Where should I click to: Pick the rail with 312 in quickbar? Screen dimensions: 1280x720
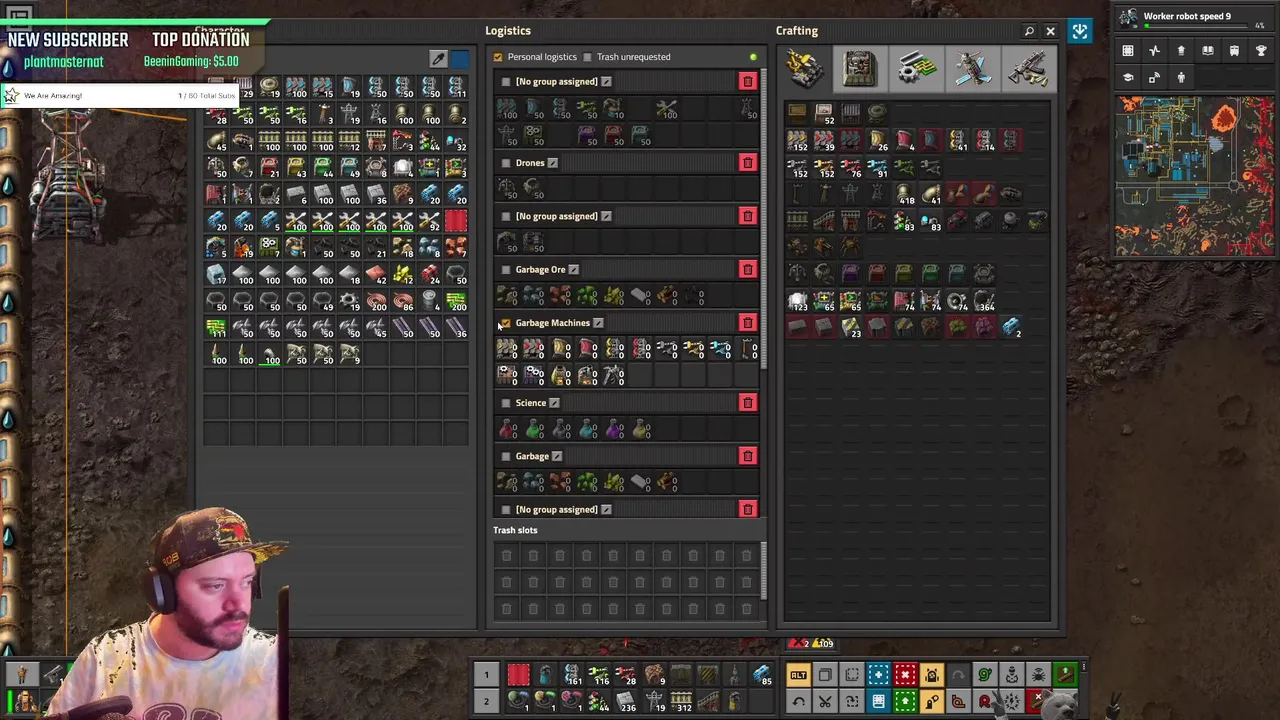pyautogui.click(x=680, y=702)
